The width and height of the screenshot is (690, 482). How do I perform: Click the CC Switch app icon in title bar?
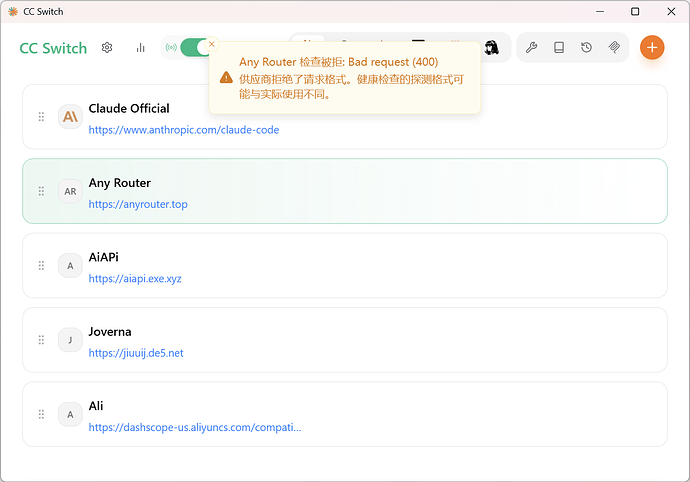coord(13,11)
